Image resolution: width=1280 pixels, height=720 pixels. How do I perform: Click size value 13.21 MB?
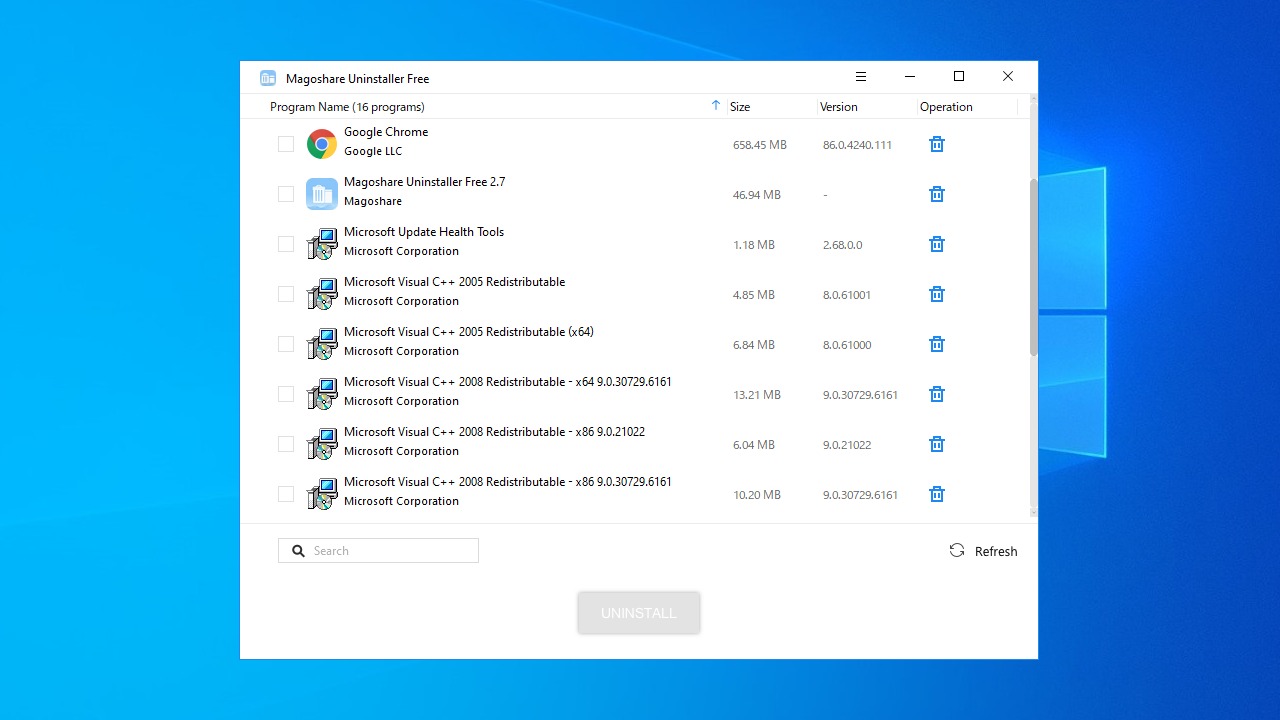(x=757, y=395)
